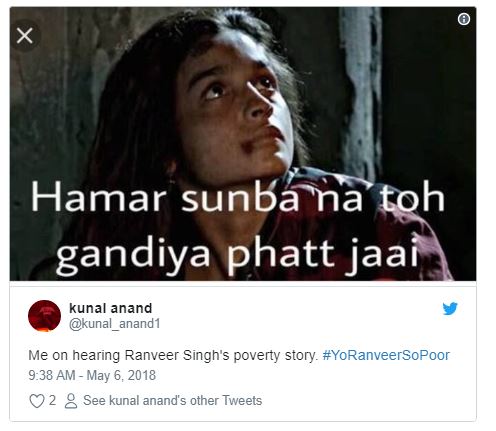
Task: Click the person silhouette icon beside other Tweets
Action: pyautogui.click(x=71, y=401)
